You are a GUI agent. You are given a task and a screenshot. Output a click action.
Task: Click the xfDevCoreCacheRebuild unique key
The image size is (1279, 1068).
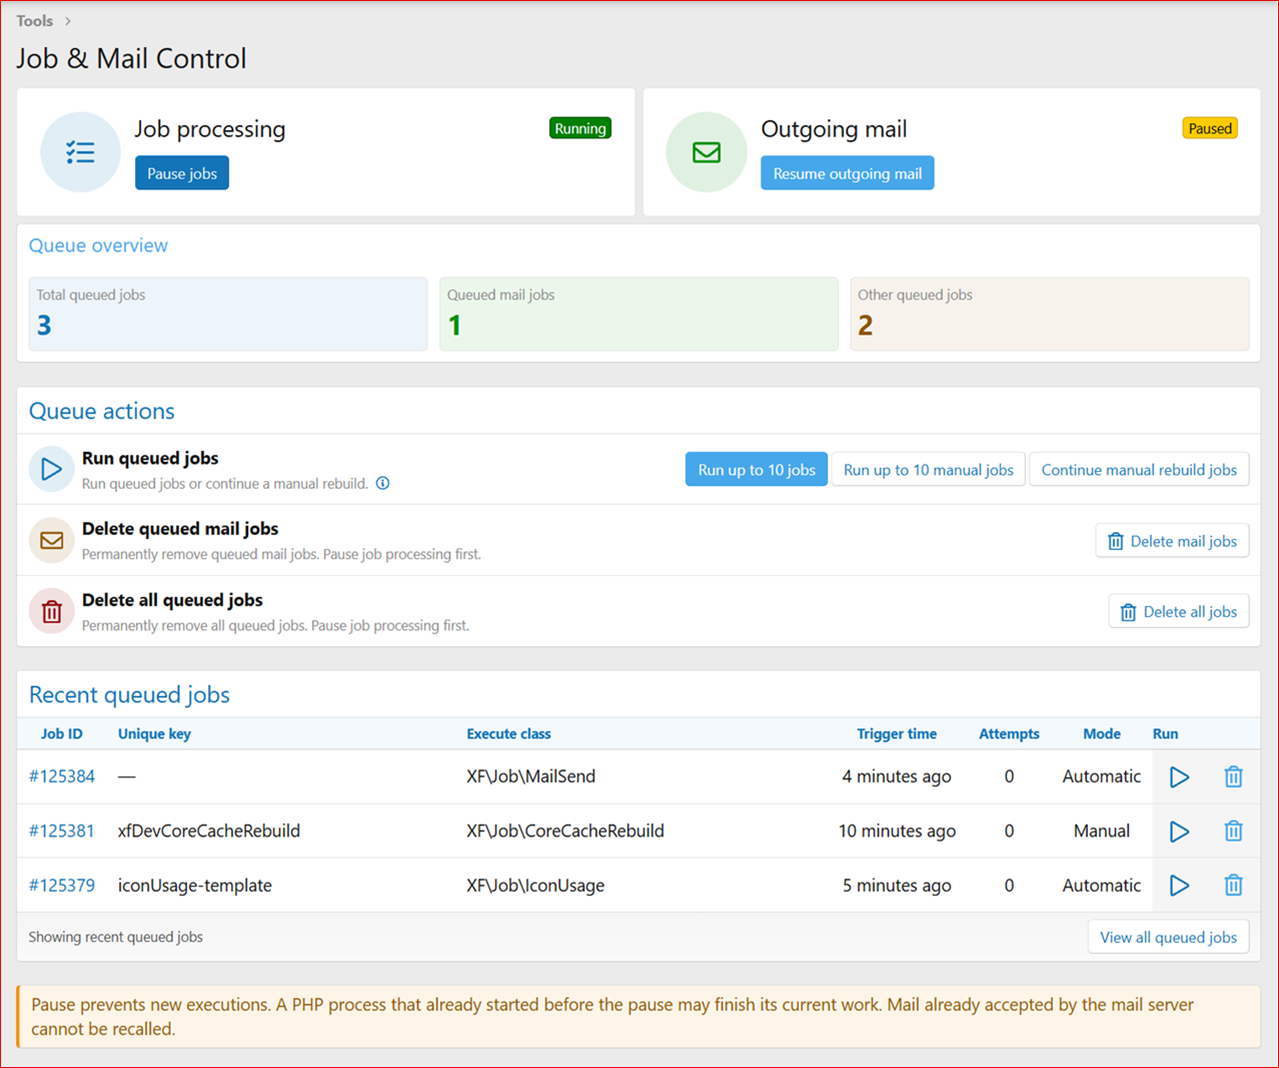[209, 830]
